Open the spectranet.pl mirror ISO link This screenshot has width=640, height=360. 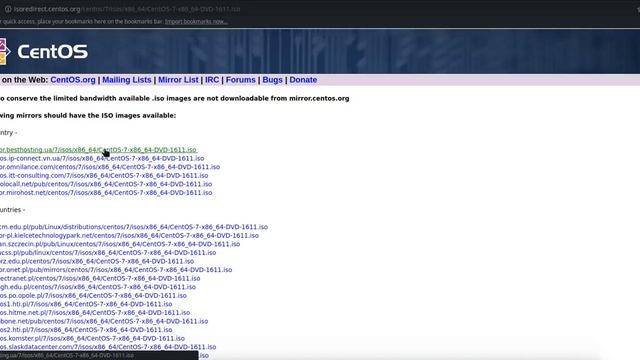[100, 278]
